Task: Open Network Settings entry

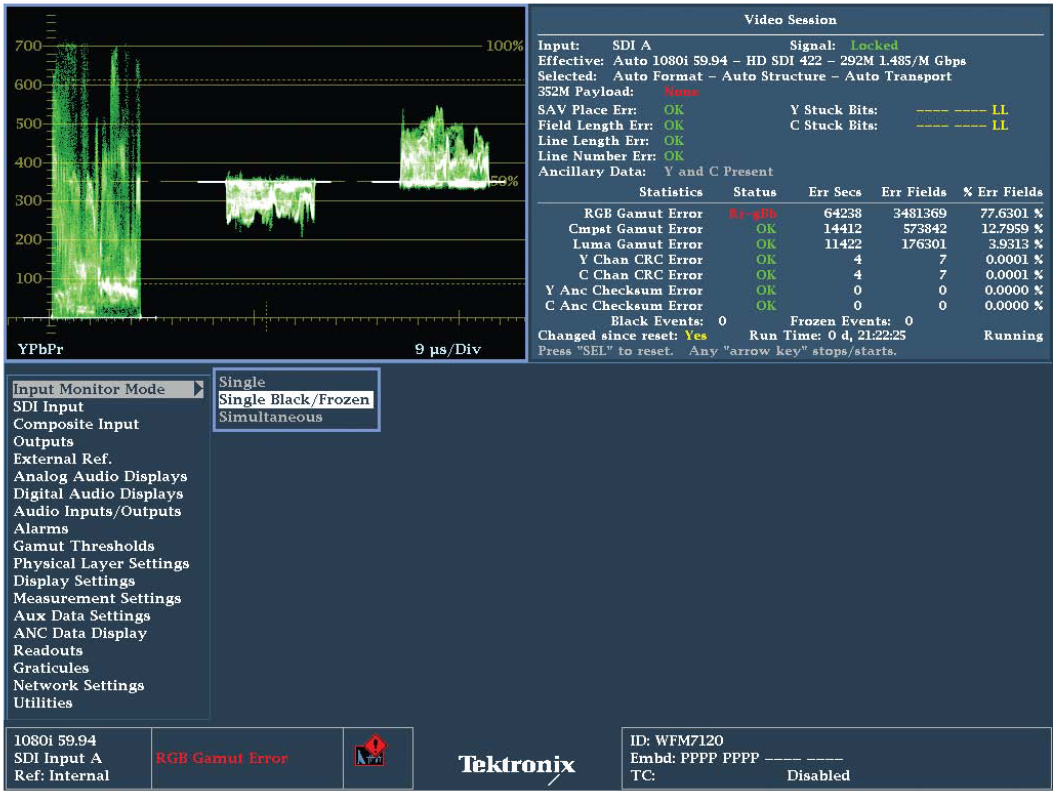Action: (79, 686)
